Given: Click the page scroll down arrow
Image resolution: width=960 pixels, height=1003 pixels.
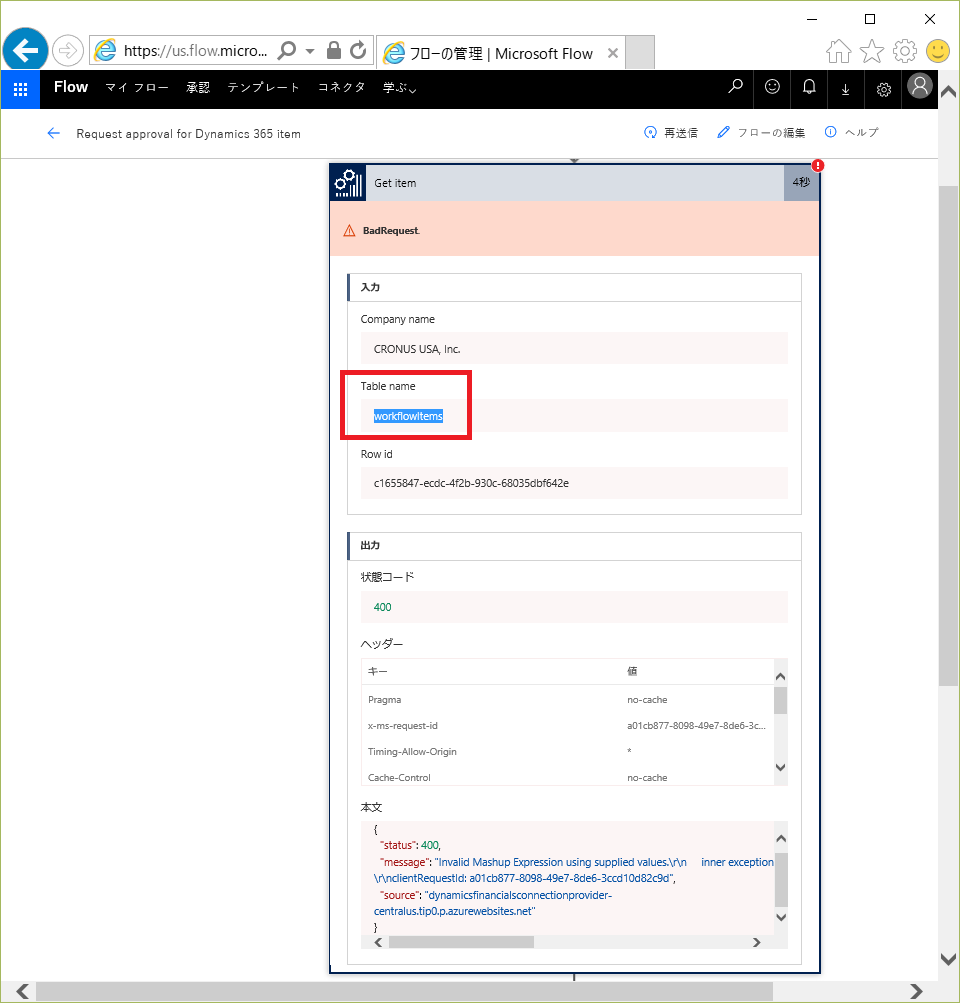Looking at the screenshot, I should pyautogui.click(x=949, y=959).
